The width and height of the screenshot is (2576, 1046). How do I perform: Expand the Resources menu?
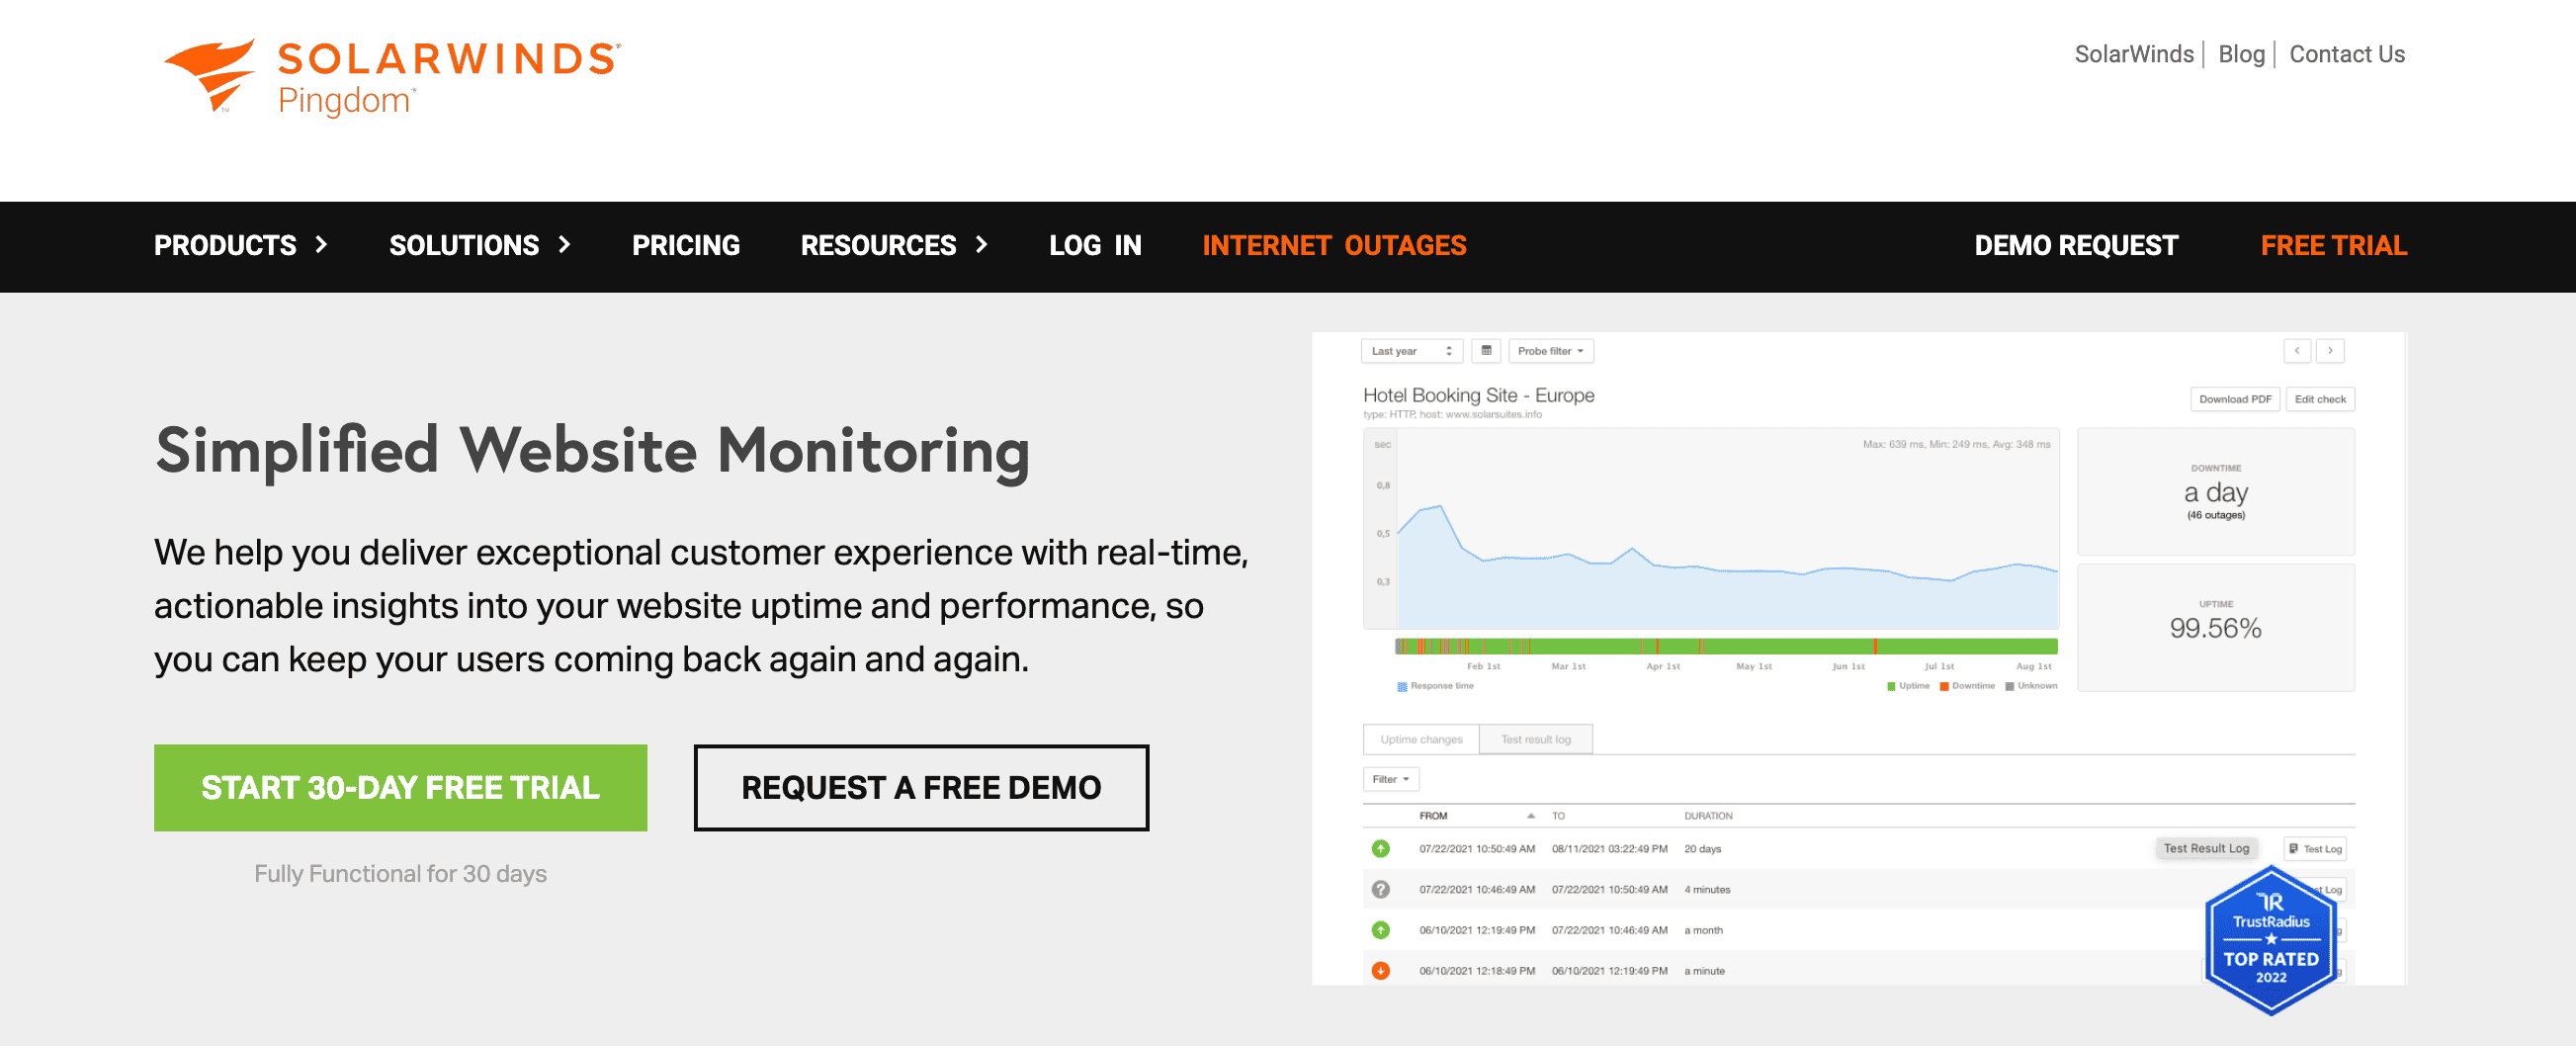(x=893, y=246)
